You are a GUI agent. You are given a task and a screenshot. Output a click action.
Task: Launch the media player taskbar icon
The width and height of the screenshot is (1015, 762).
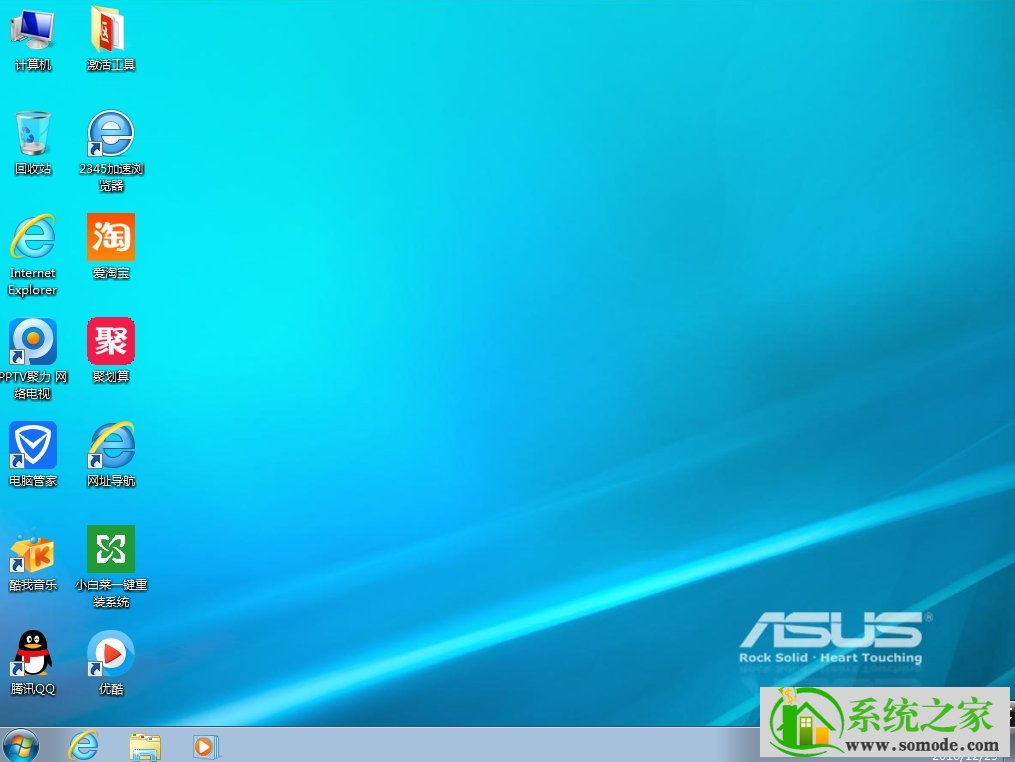tap(206, 746)
